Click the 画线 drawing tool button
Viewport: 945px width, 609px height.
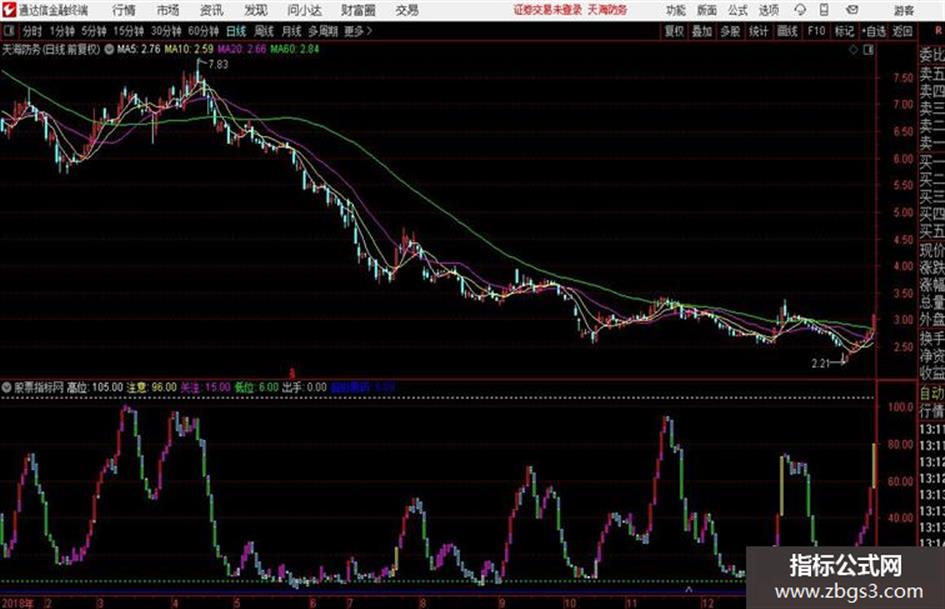coord(787,31)
